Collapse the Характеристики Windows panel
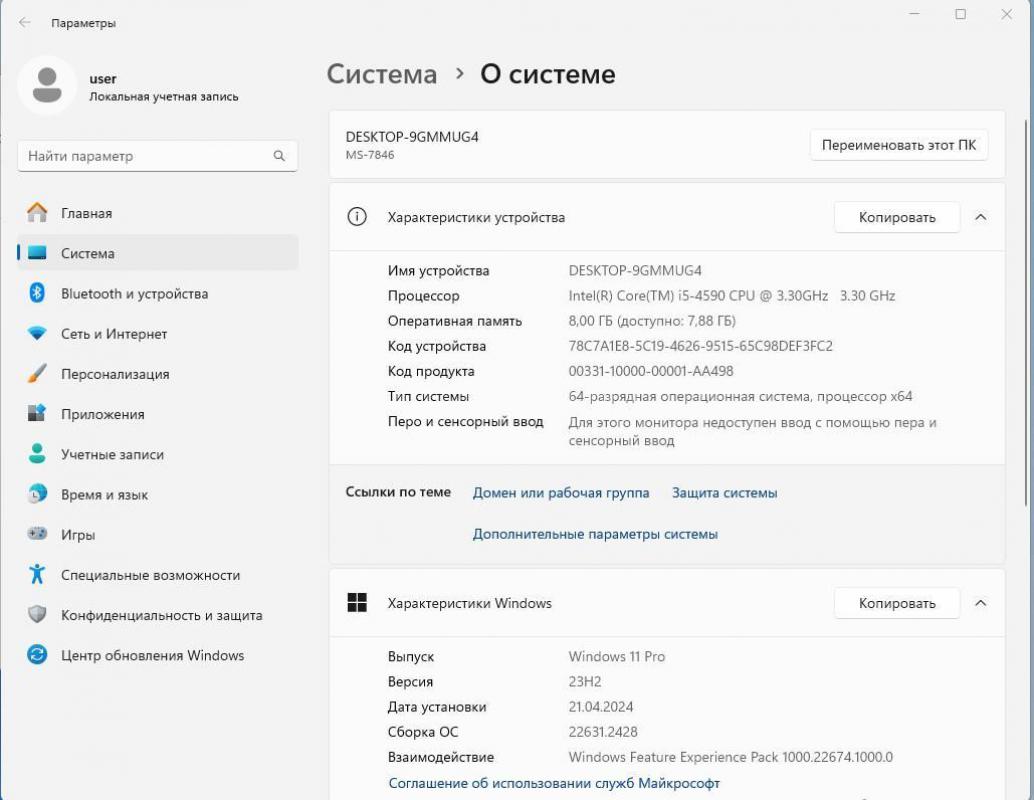 click(x=981, y=603)
